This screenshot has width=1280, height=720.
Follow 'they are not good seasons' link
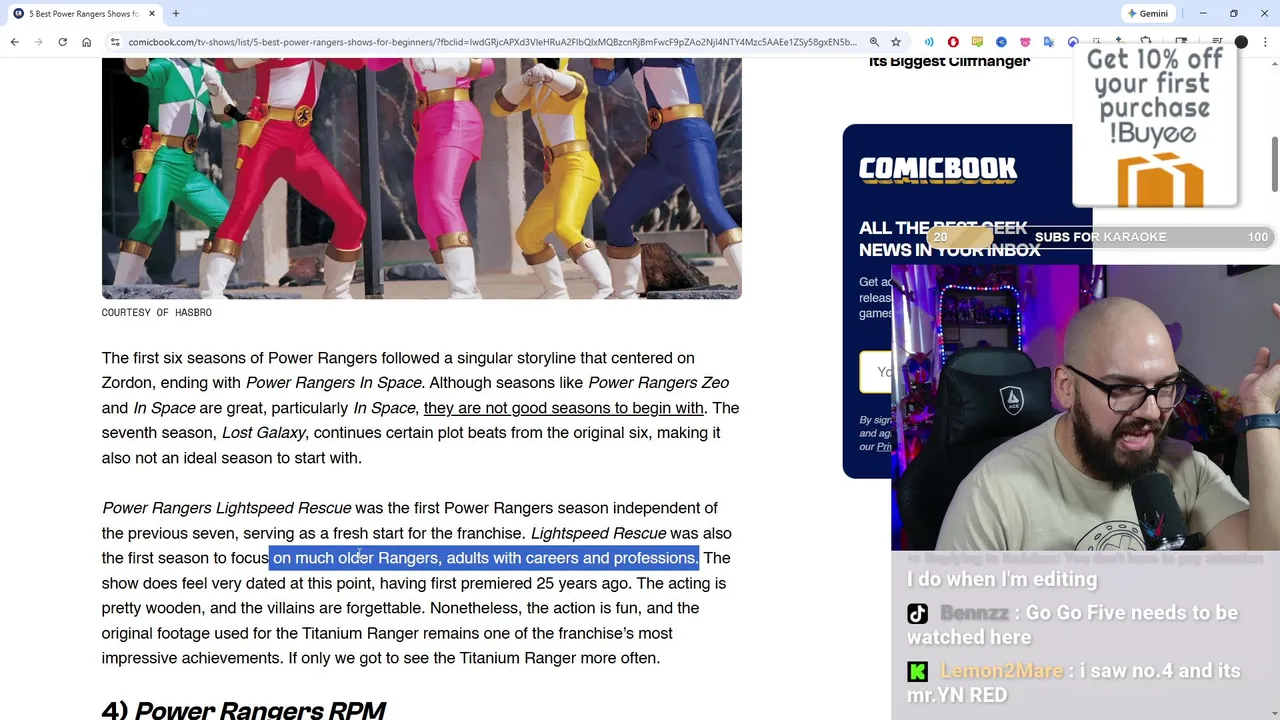click(x=563, y=408)
